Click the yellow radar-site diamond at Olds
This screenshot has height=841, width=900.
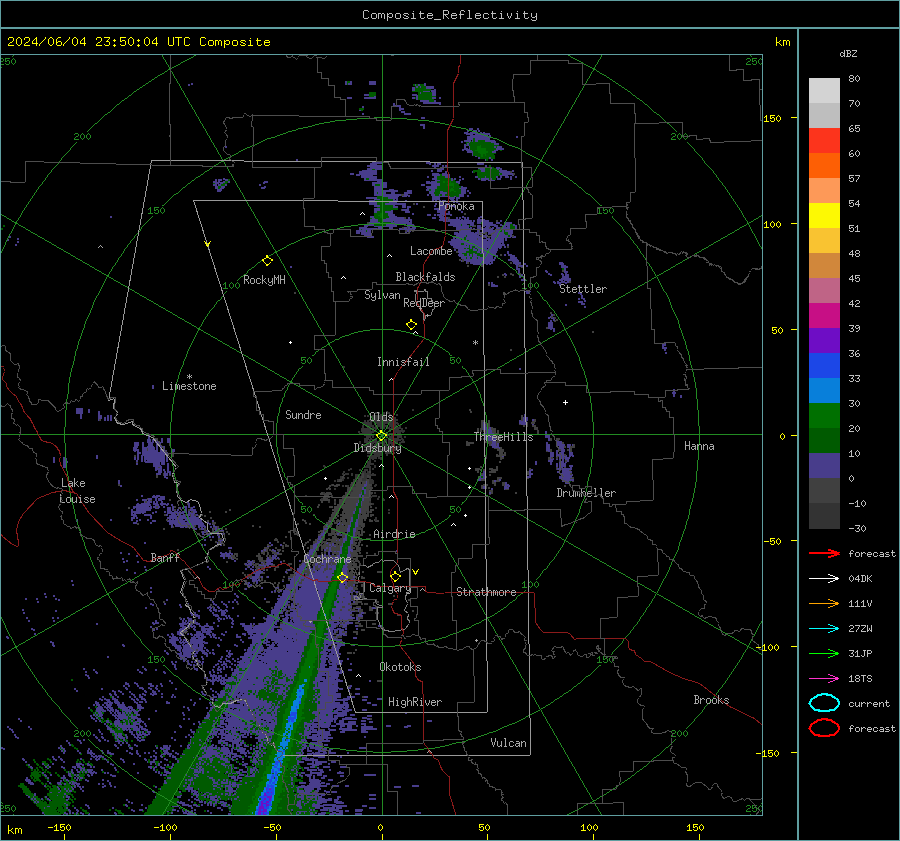[381, 436]
